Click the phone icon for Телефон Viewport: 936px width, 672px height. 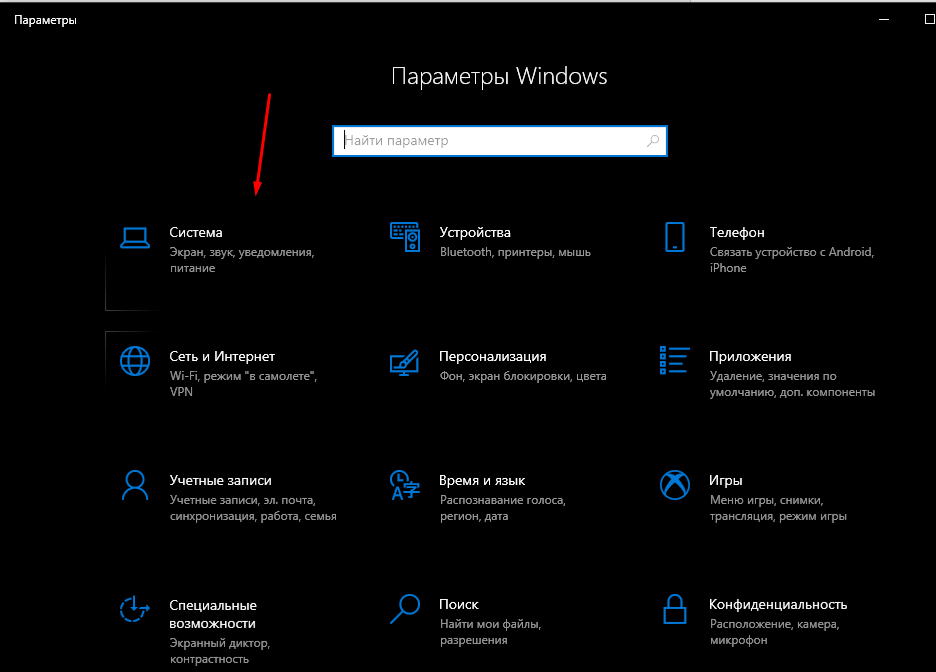tap(675, 237)
